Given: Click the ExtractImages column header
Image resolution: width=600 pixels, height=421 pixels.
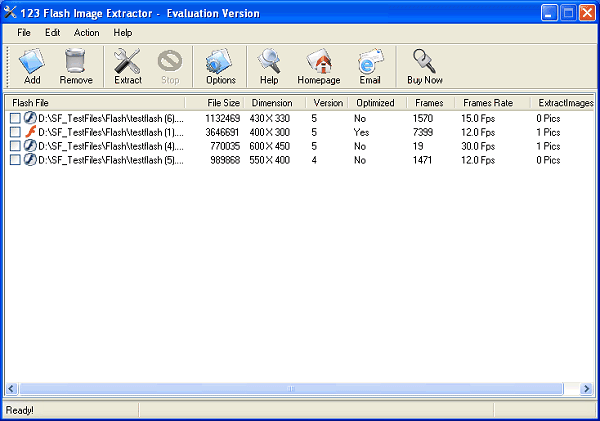Looking at the screenshot, I should click(562, 103).
